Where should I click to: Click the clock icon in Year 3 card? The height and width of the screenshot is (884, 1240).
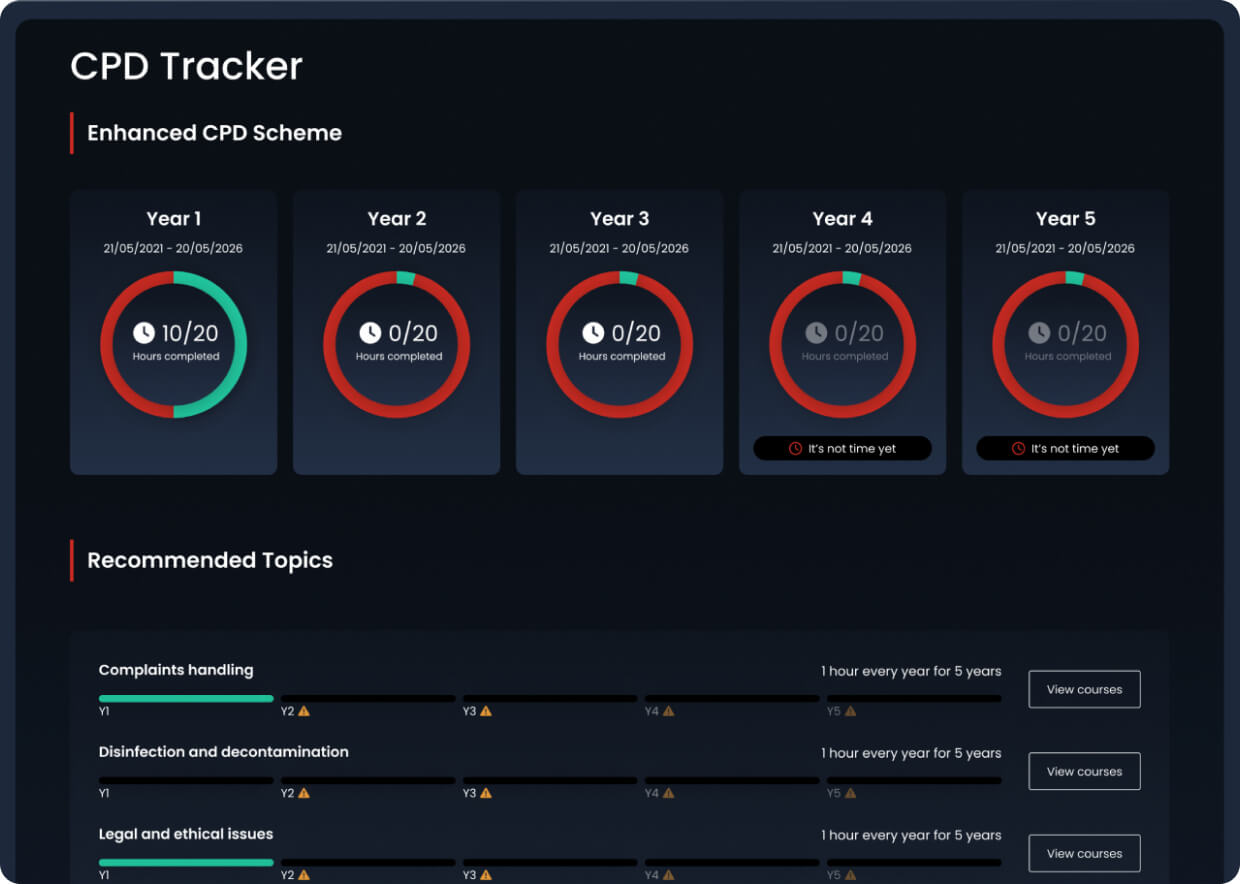point(593,333)
